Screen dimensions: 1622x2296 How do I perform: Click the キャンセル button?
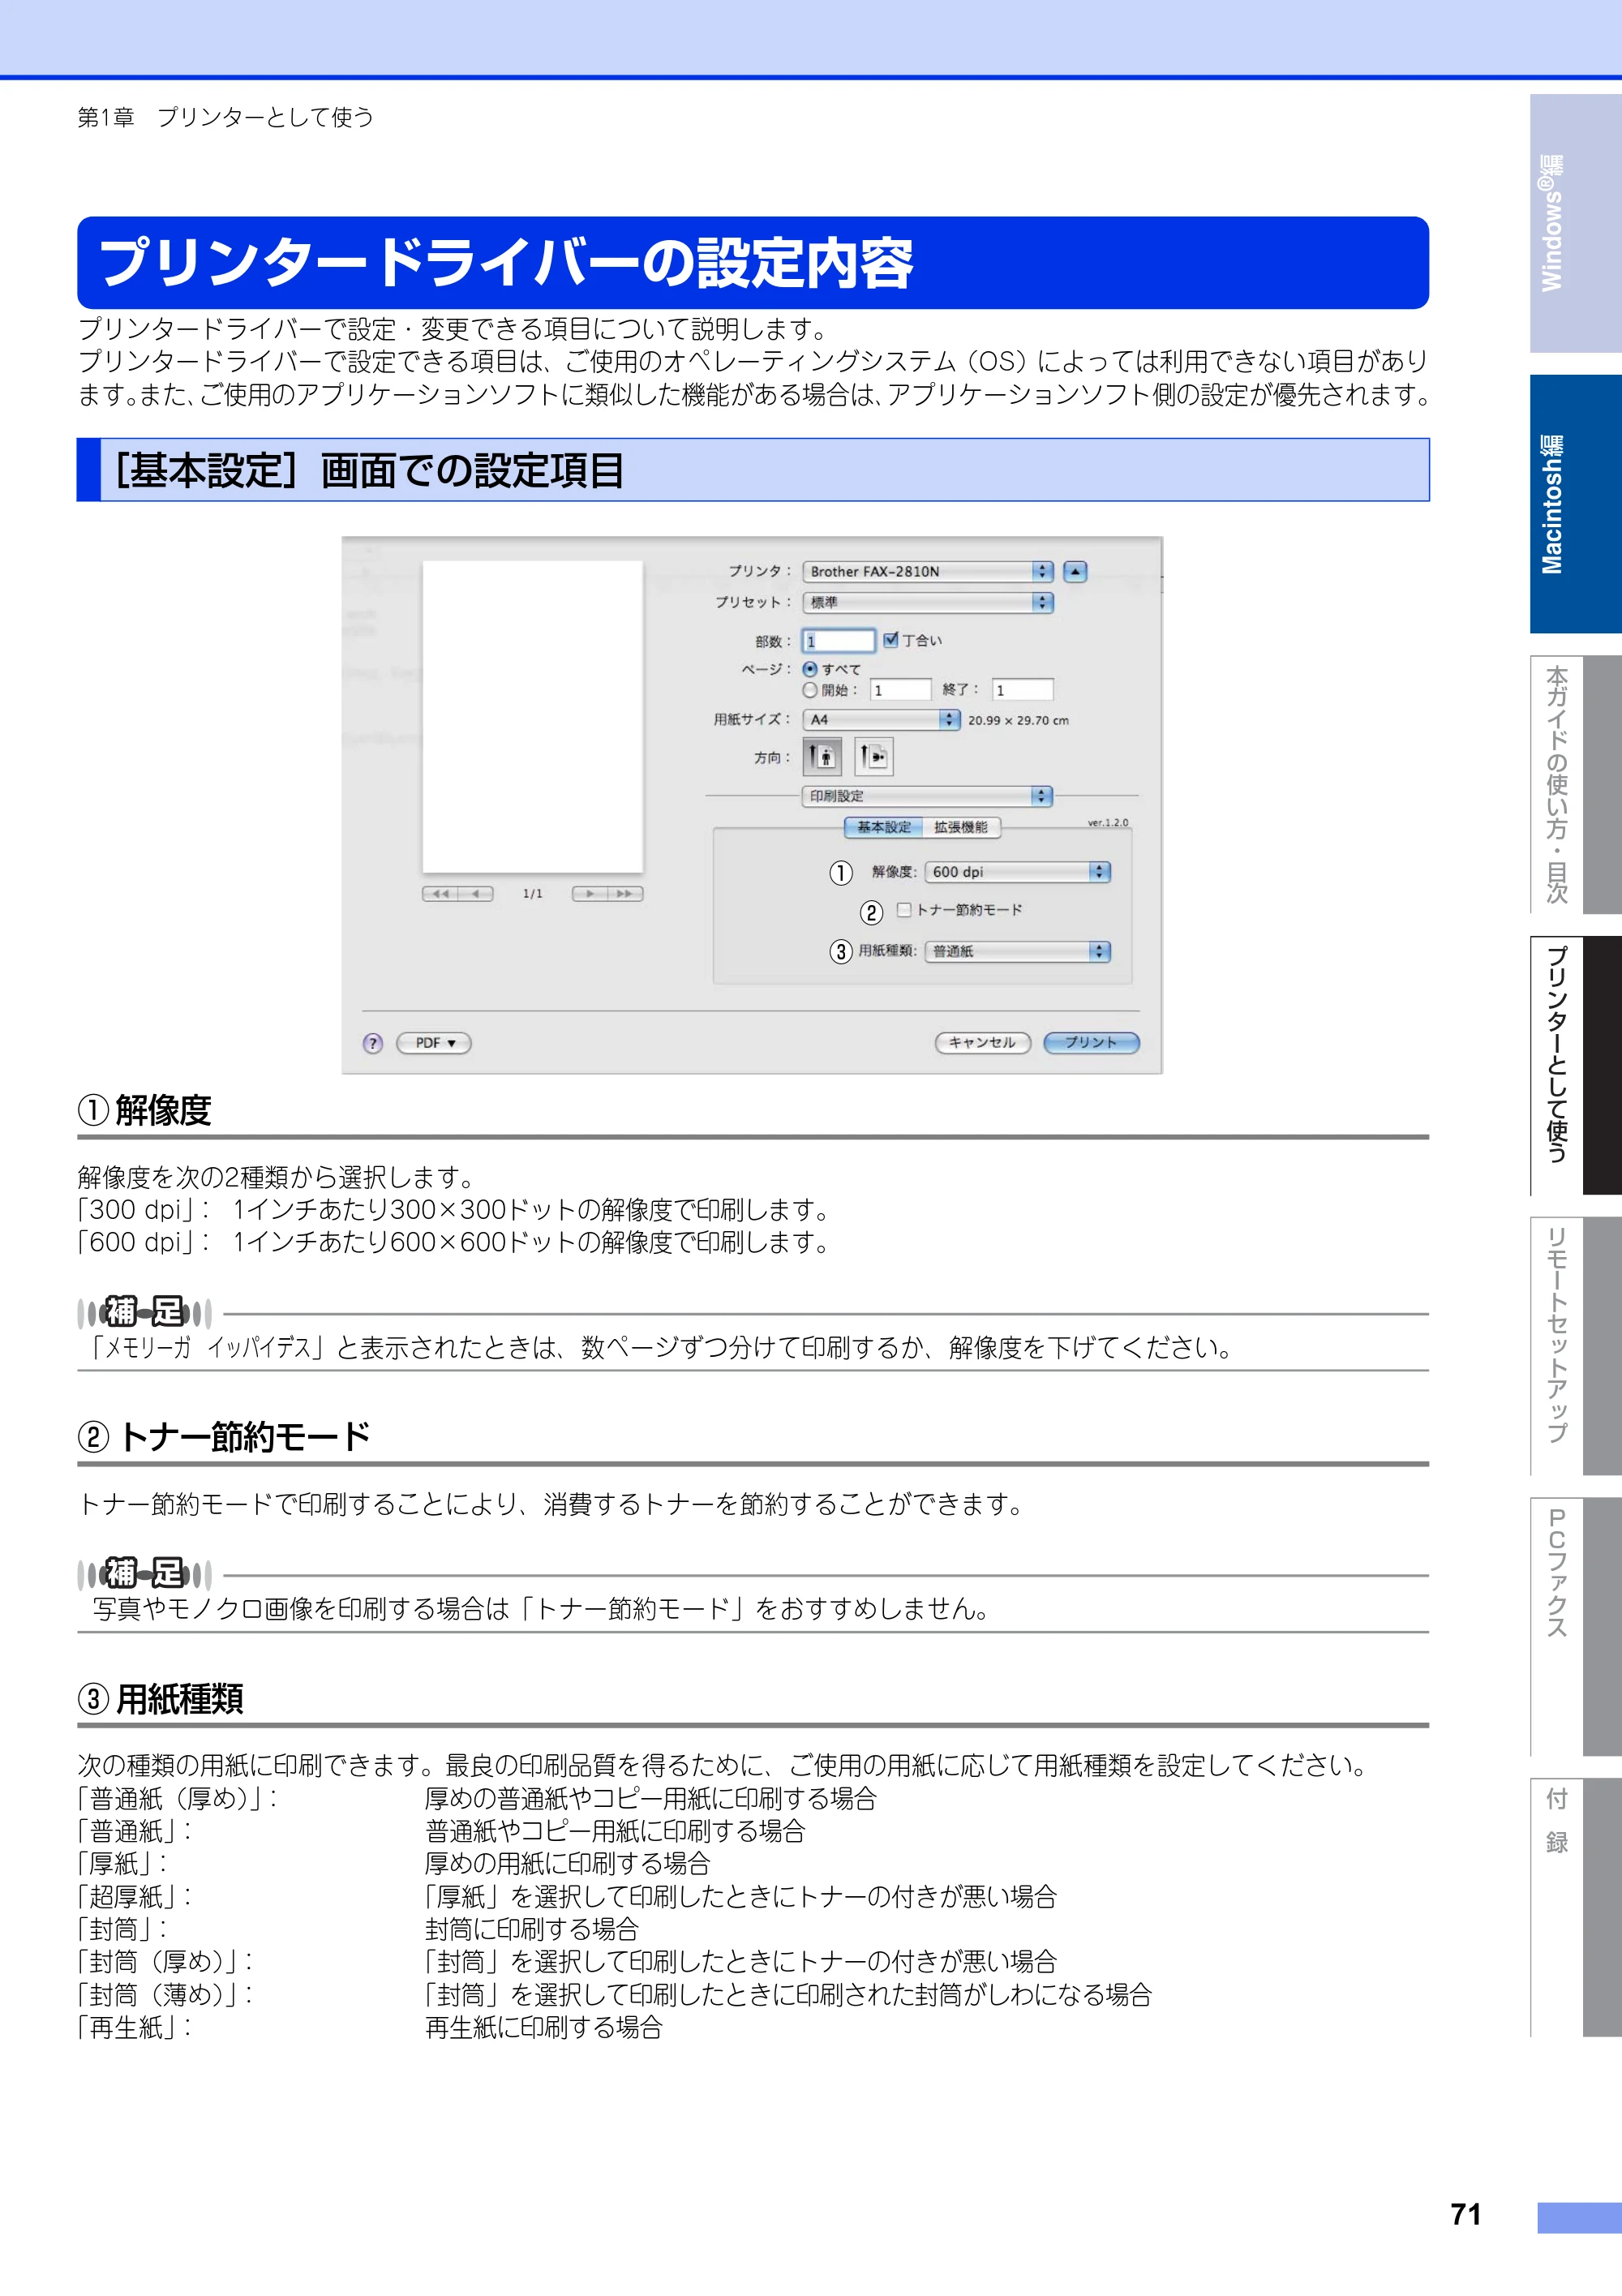point(982,1043)
